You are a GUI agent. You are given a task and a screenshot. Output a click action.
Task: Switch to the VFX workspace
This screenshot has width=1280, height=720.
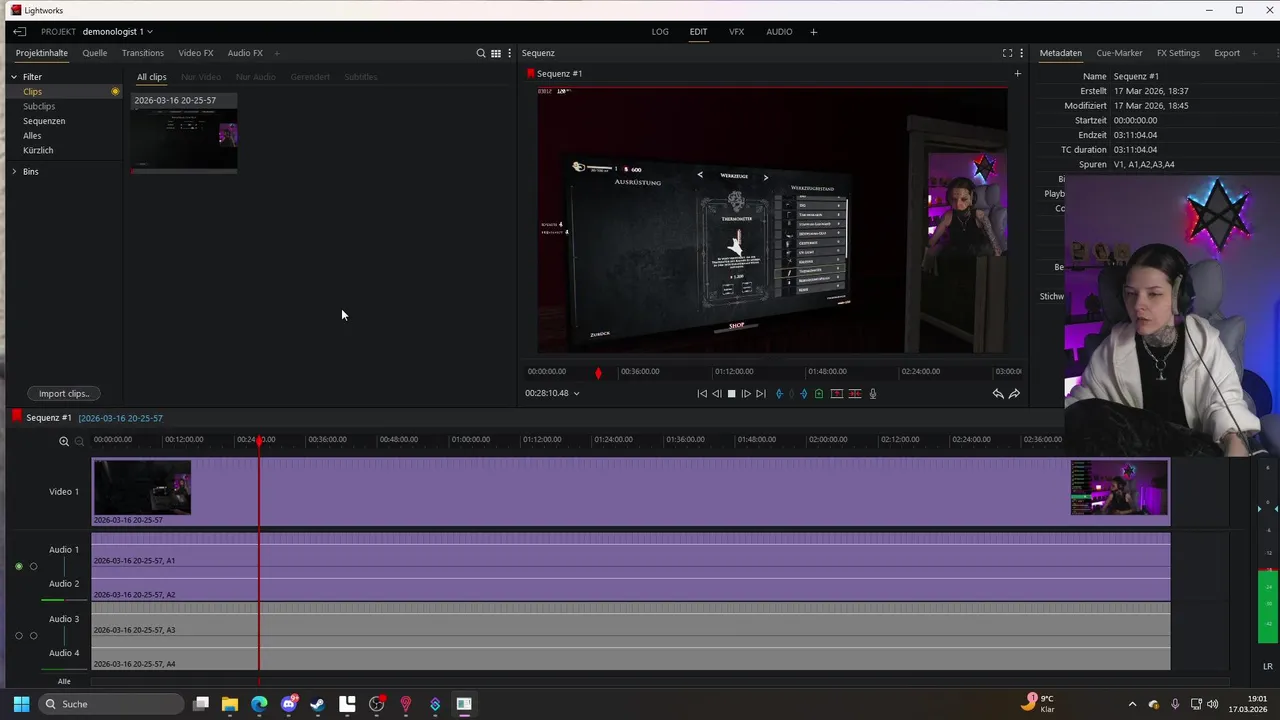(x=736, y=32)
